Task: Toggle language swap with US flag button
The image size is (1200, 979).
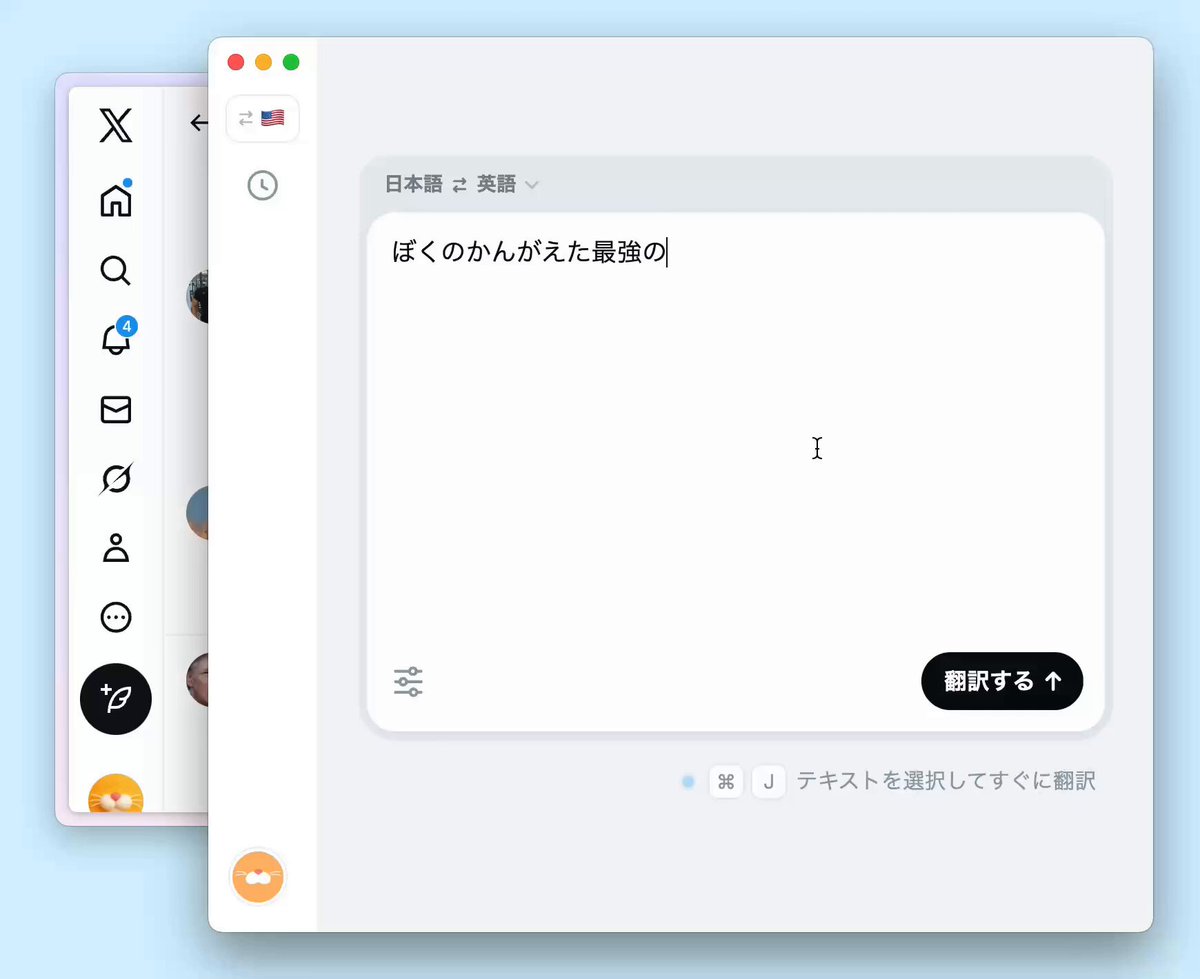Action: coord(262,118)
